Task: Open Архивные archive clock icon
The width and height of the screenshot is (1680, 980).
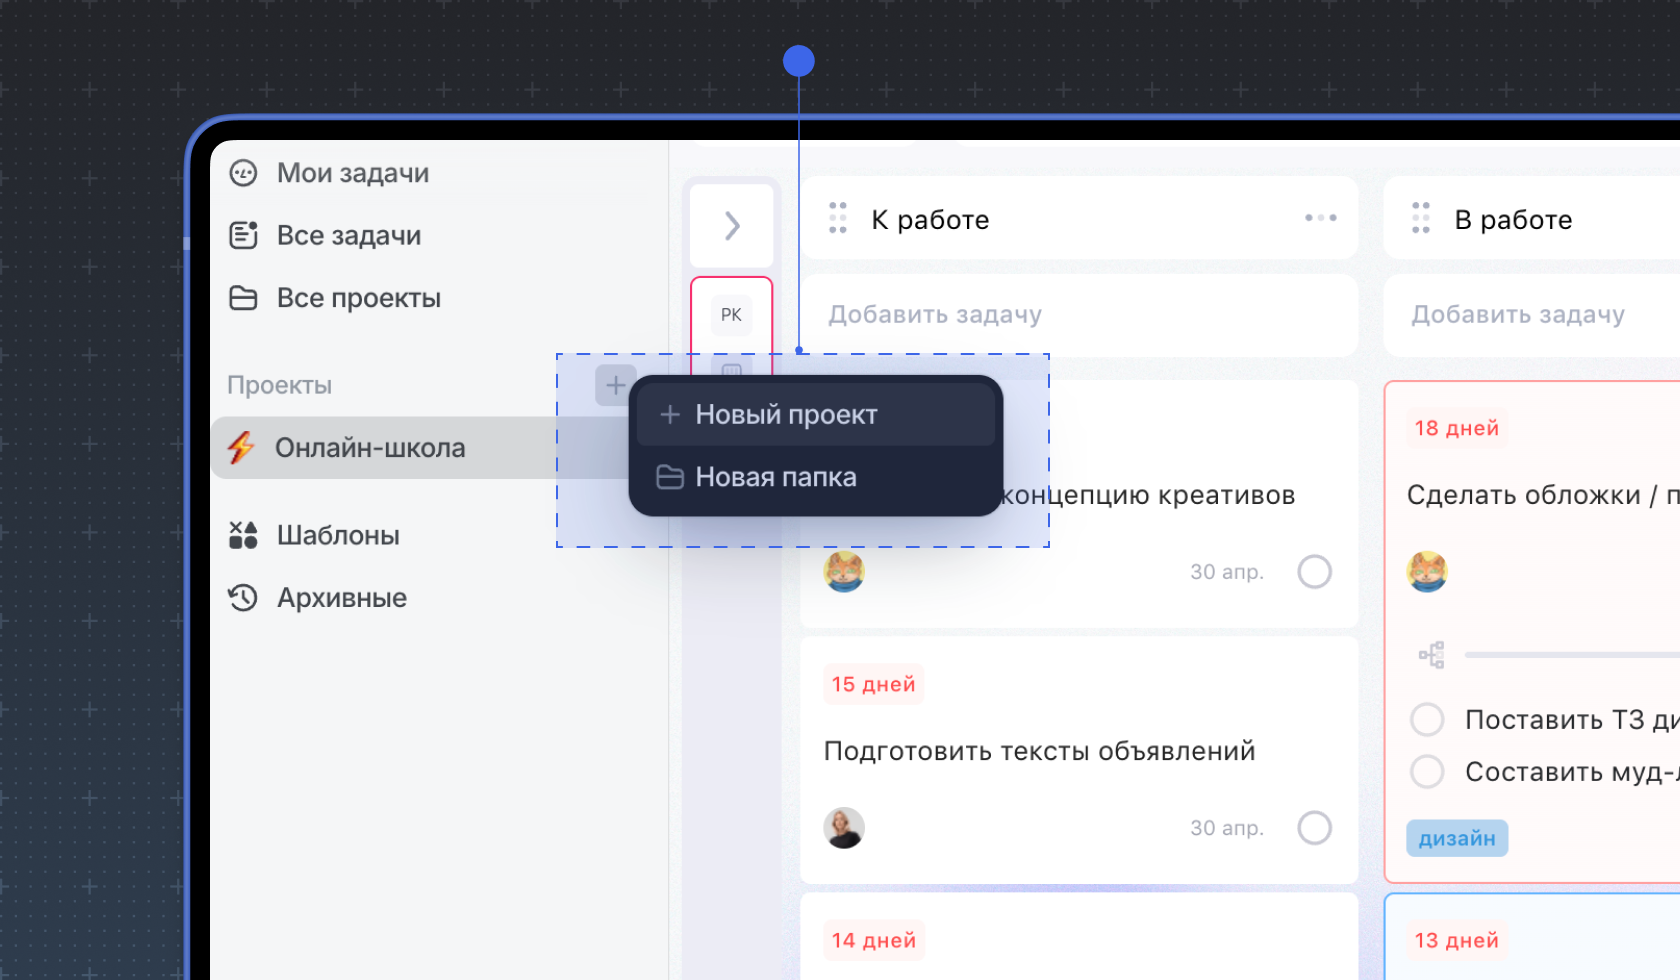Action: pos(243,598)
